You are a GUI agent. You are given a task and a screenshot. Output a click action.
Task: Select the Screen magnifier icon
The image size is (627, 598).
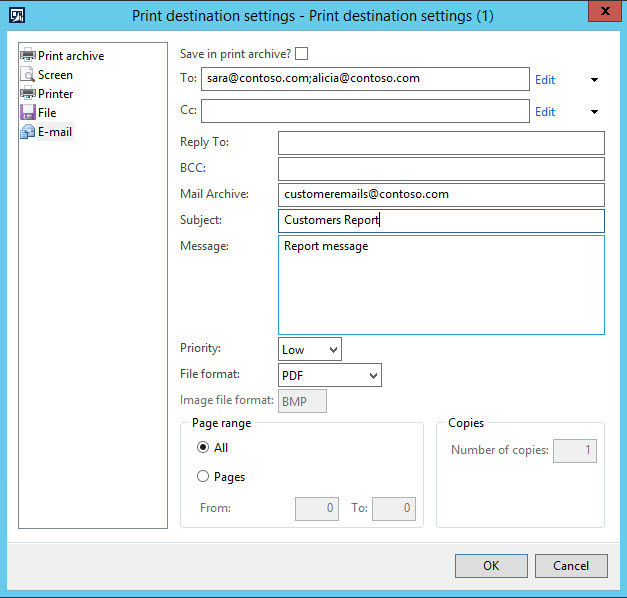coord(28,75)
